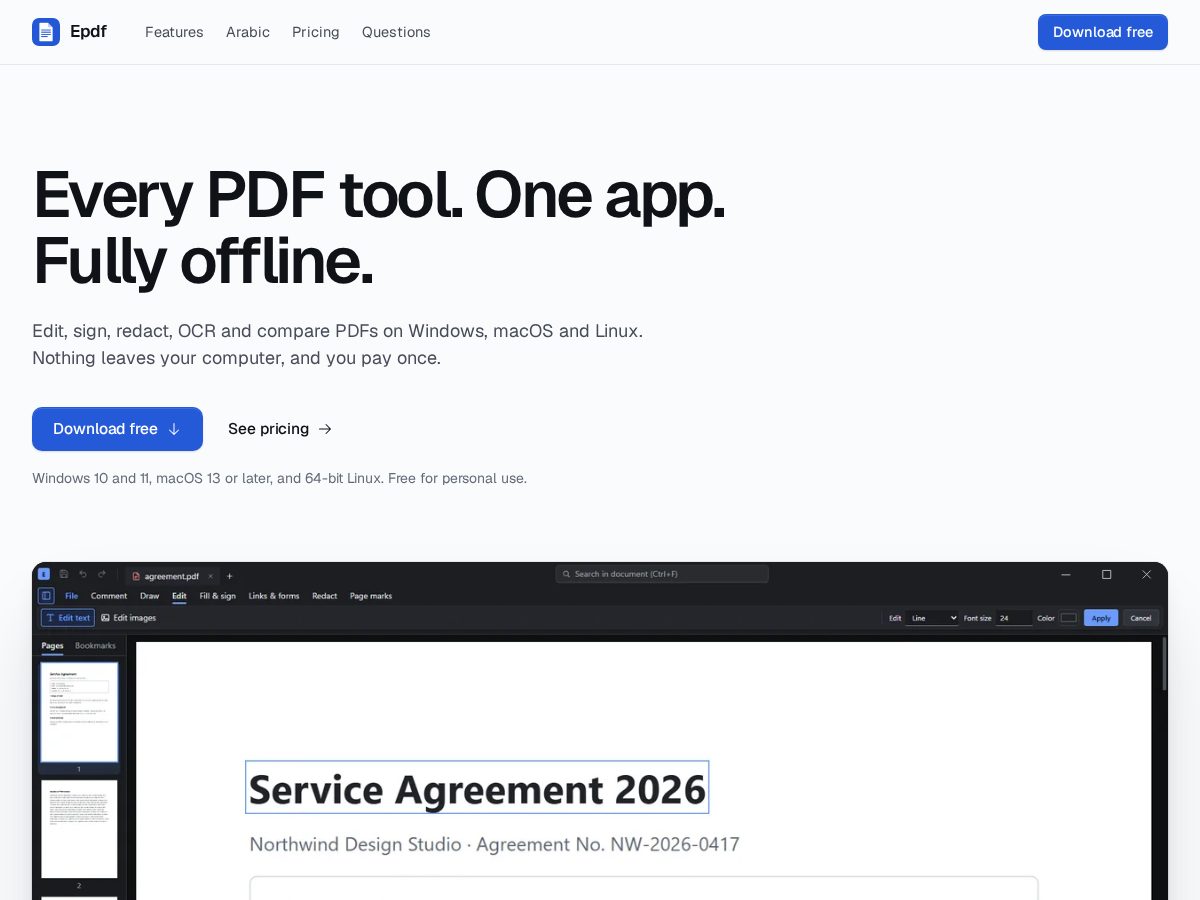Click the Font size field showing 24
1200x900 pixels.
(1013, 618)
